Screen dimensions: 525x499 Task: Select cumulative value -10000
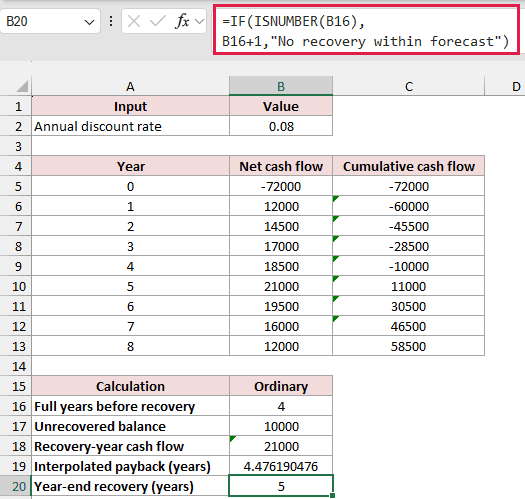(x=408, y=266)
